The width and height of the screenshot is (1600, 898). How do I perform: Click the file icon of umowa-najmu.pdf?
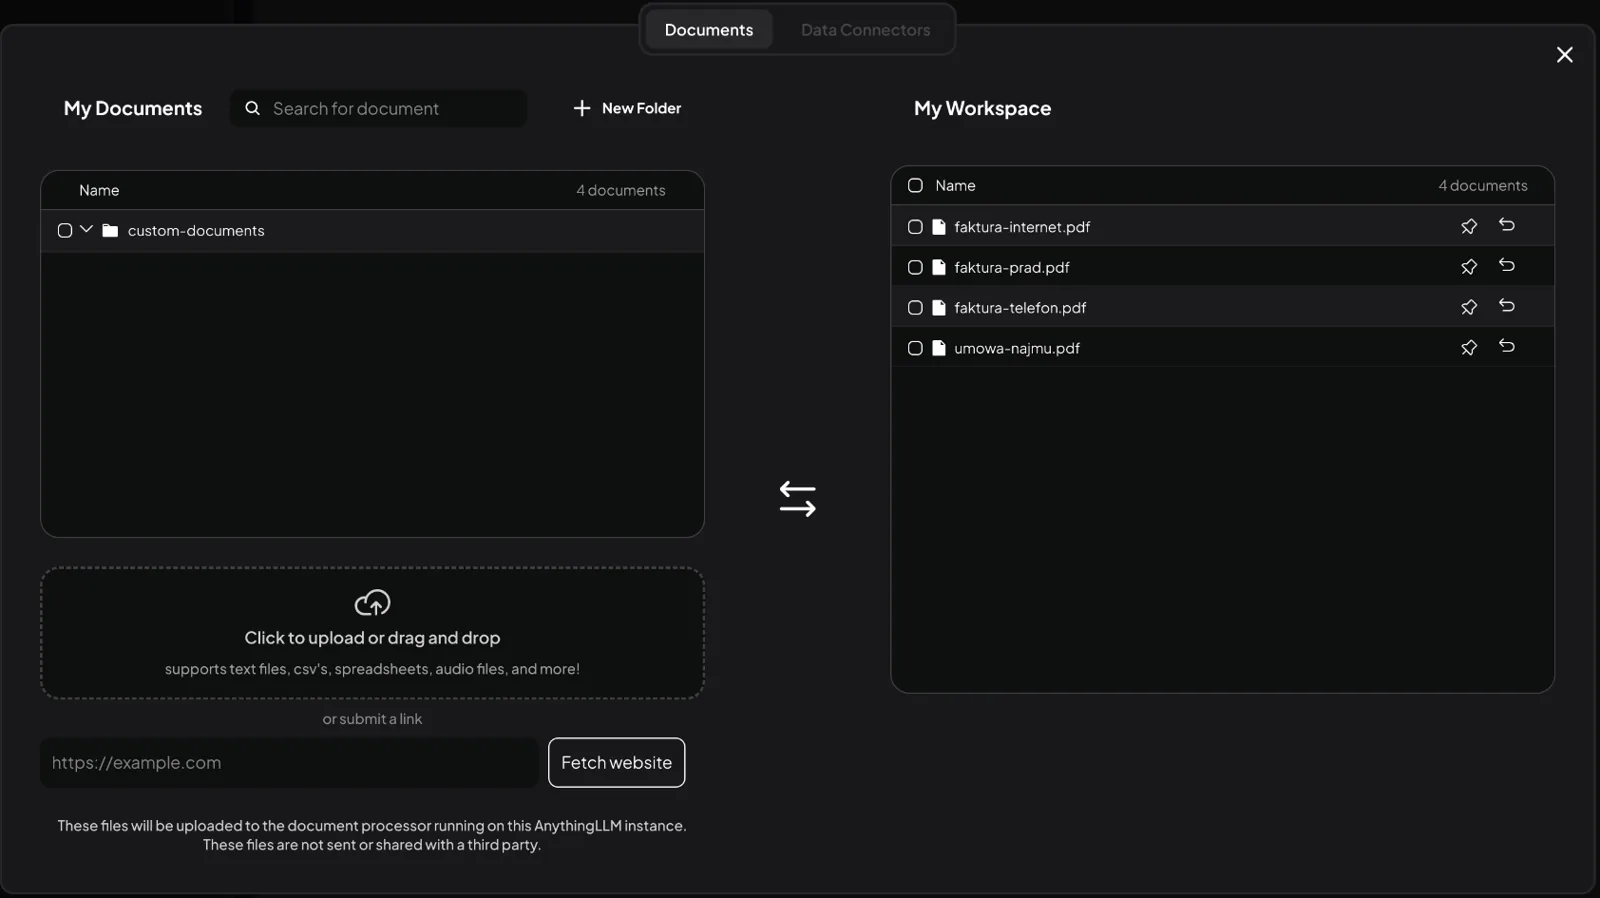point(939,348)
